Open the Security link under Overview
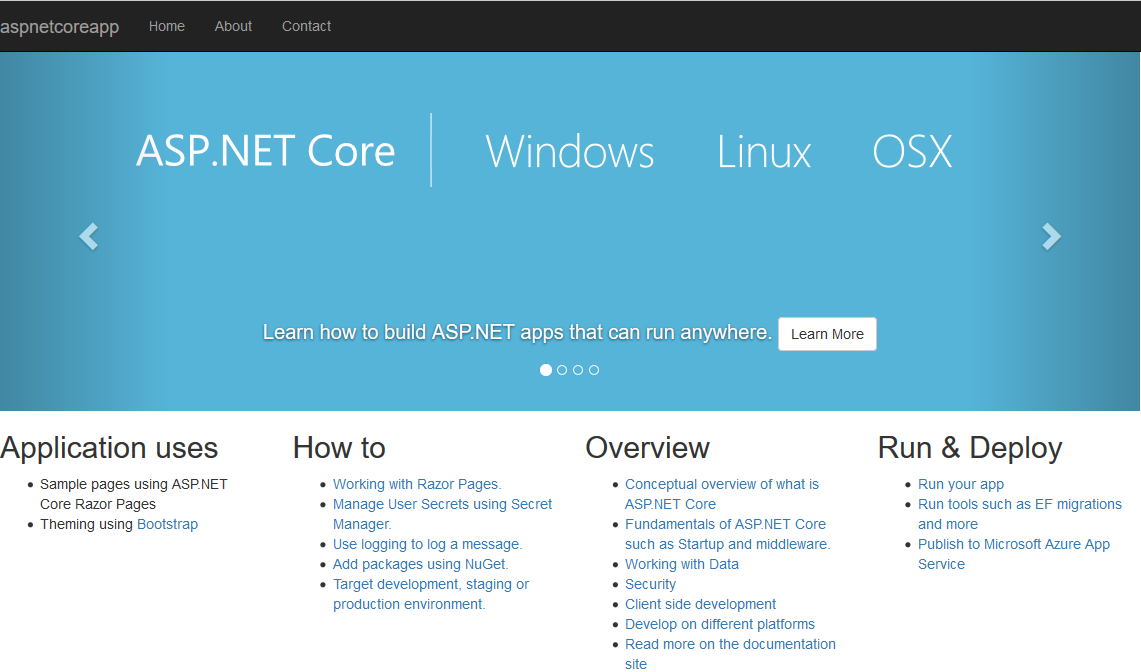Screen dimensions: 1141x672 point(650,584)
